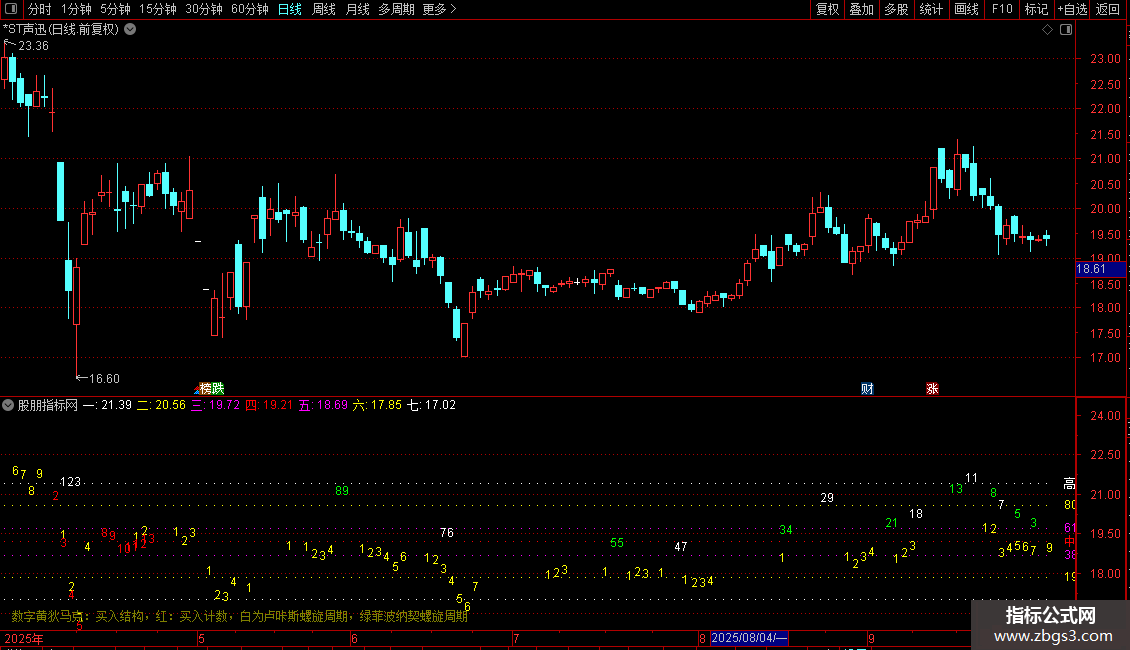This screenshot has height=650, width=1130.
Task: Open the 股朋指标网 indicator dropdown circle
Action: (8, 405)
